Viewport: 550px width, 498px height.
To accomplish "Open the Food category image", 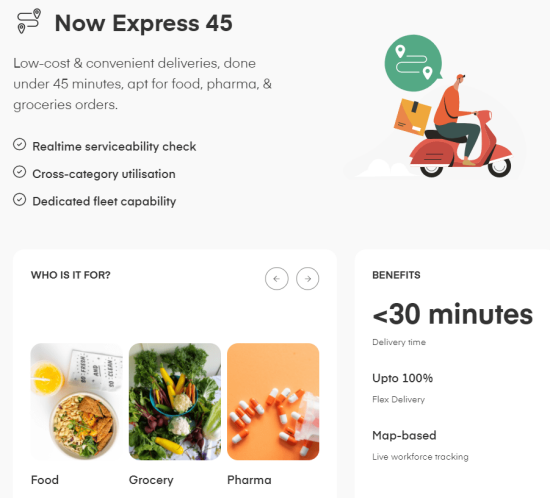I will 76,402.
